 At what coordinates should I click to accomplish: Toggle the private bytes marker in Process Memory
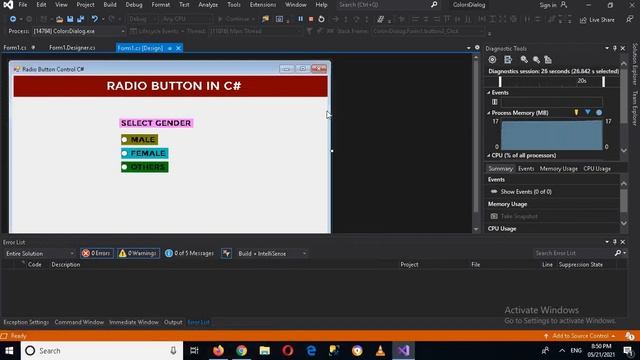click(599, 112)
